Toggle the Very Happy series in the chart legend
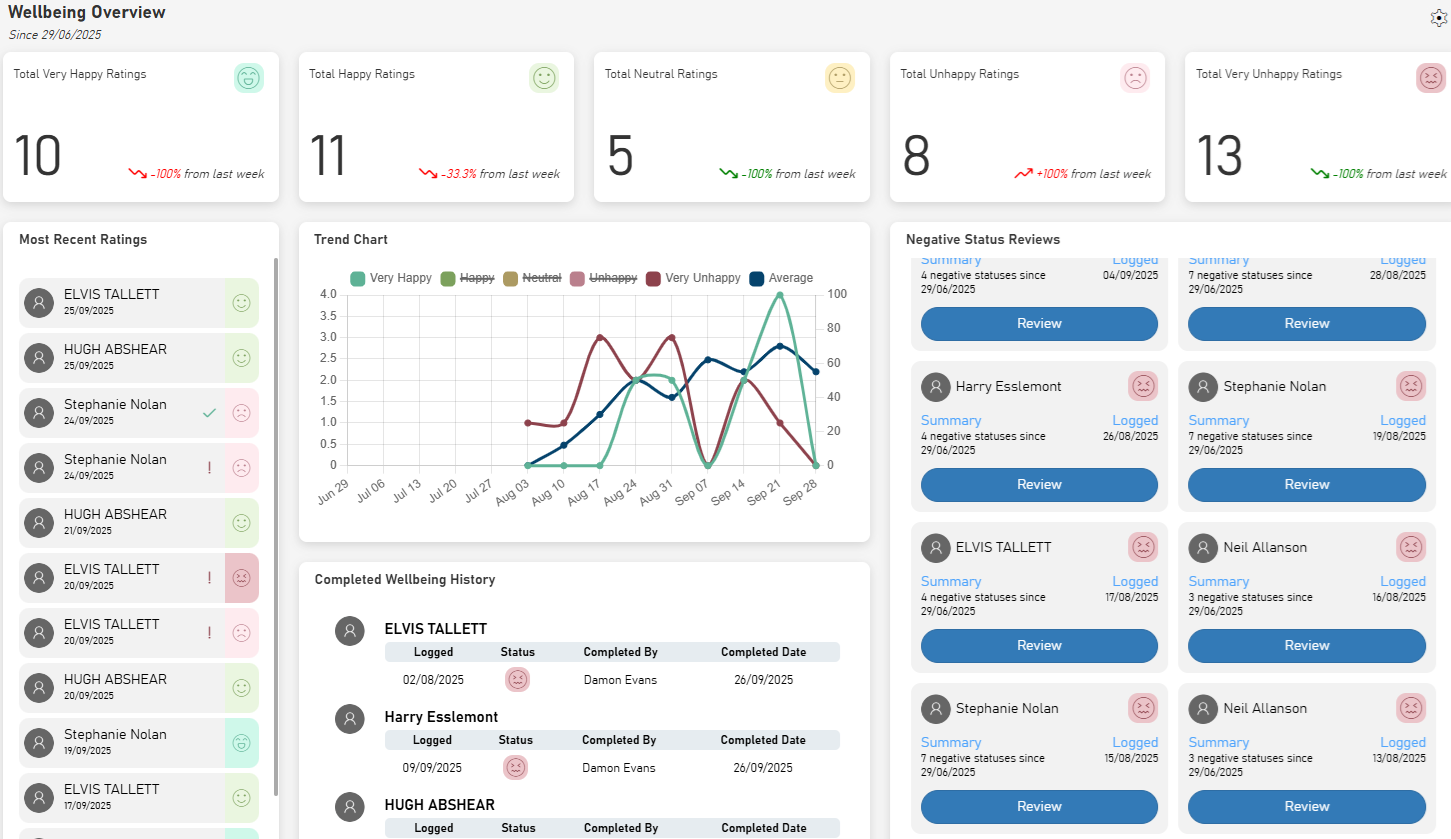The image size is (1451, 839). [x=390, y=278]
